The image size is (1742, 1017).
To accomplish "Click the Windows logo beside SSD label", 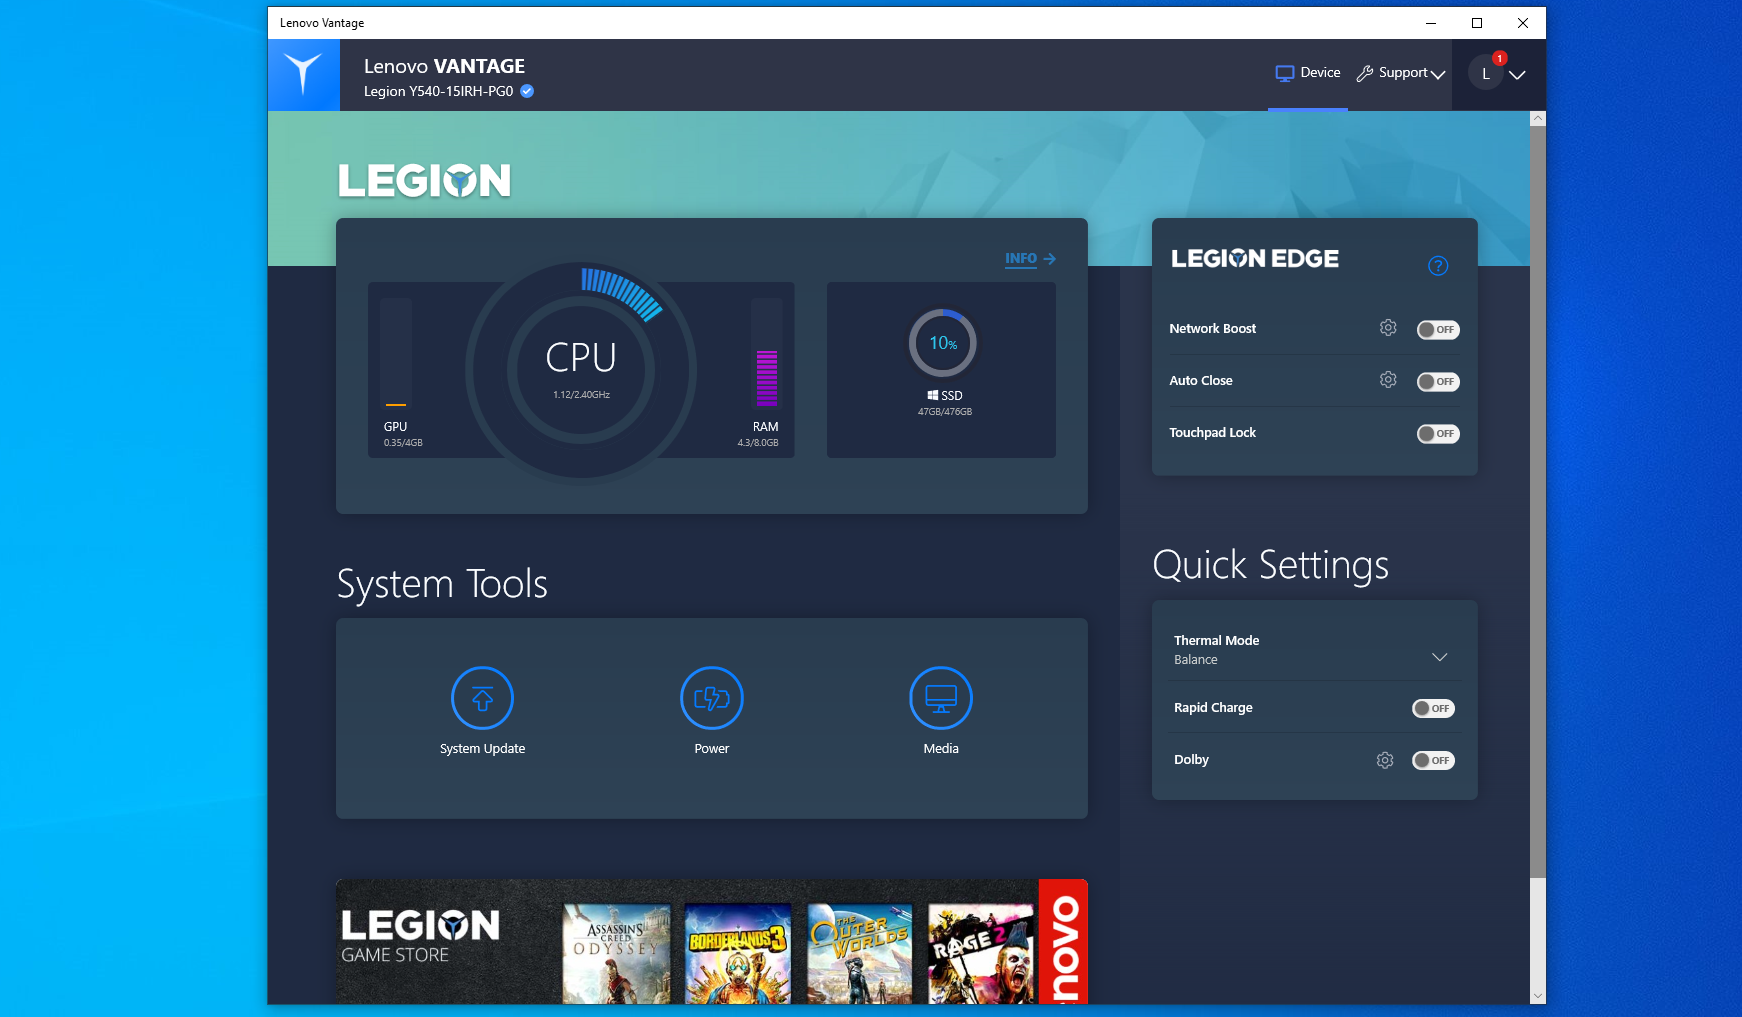I will (x=932, y=396).
